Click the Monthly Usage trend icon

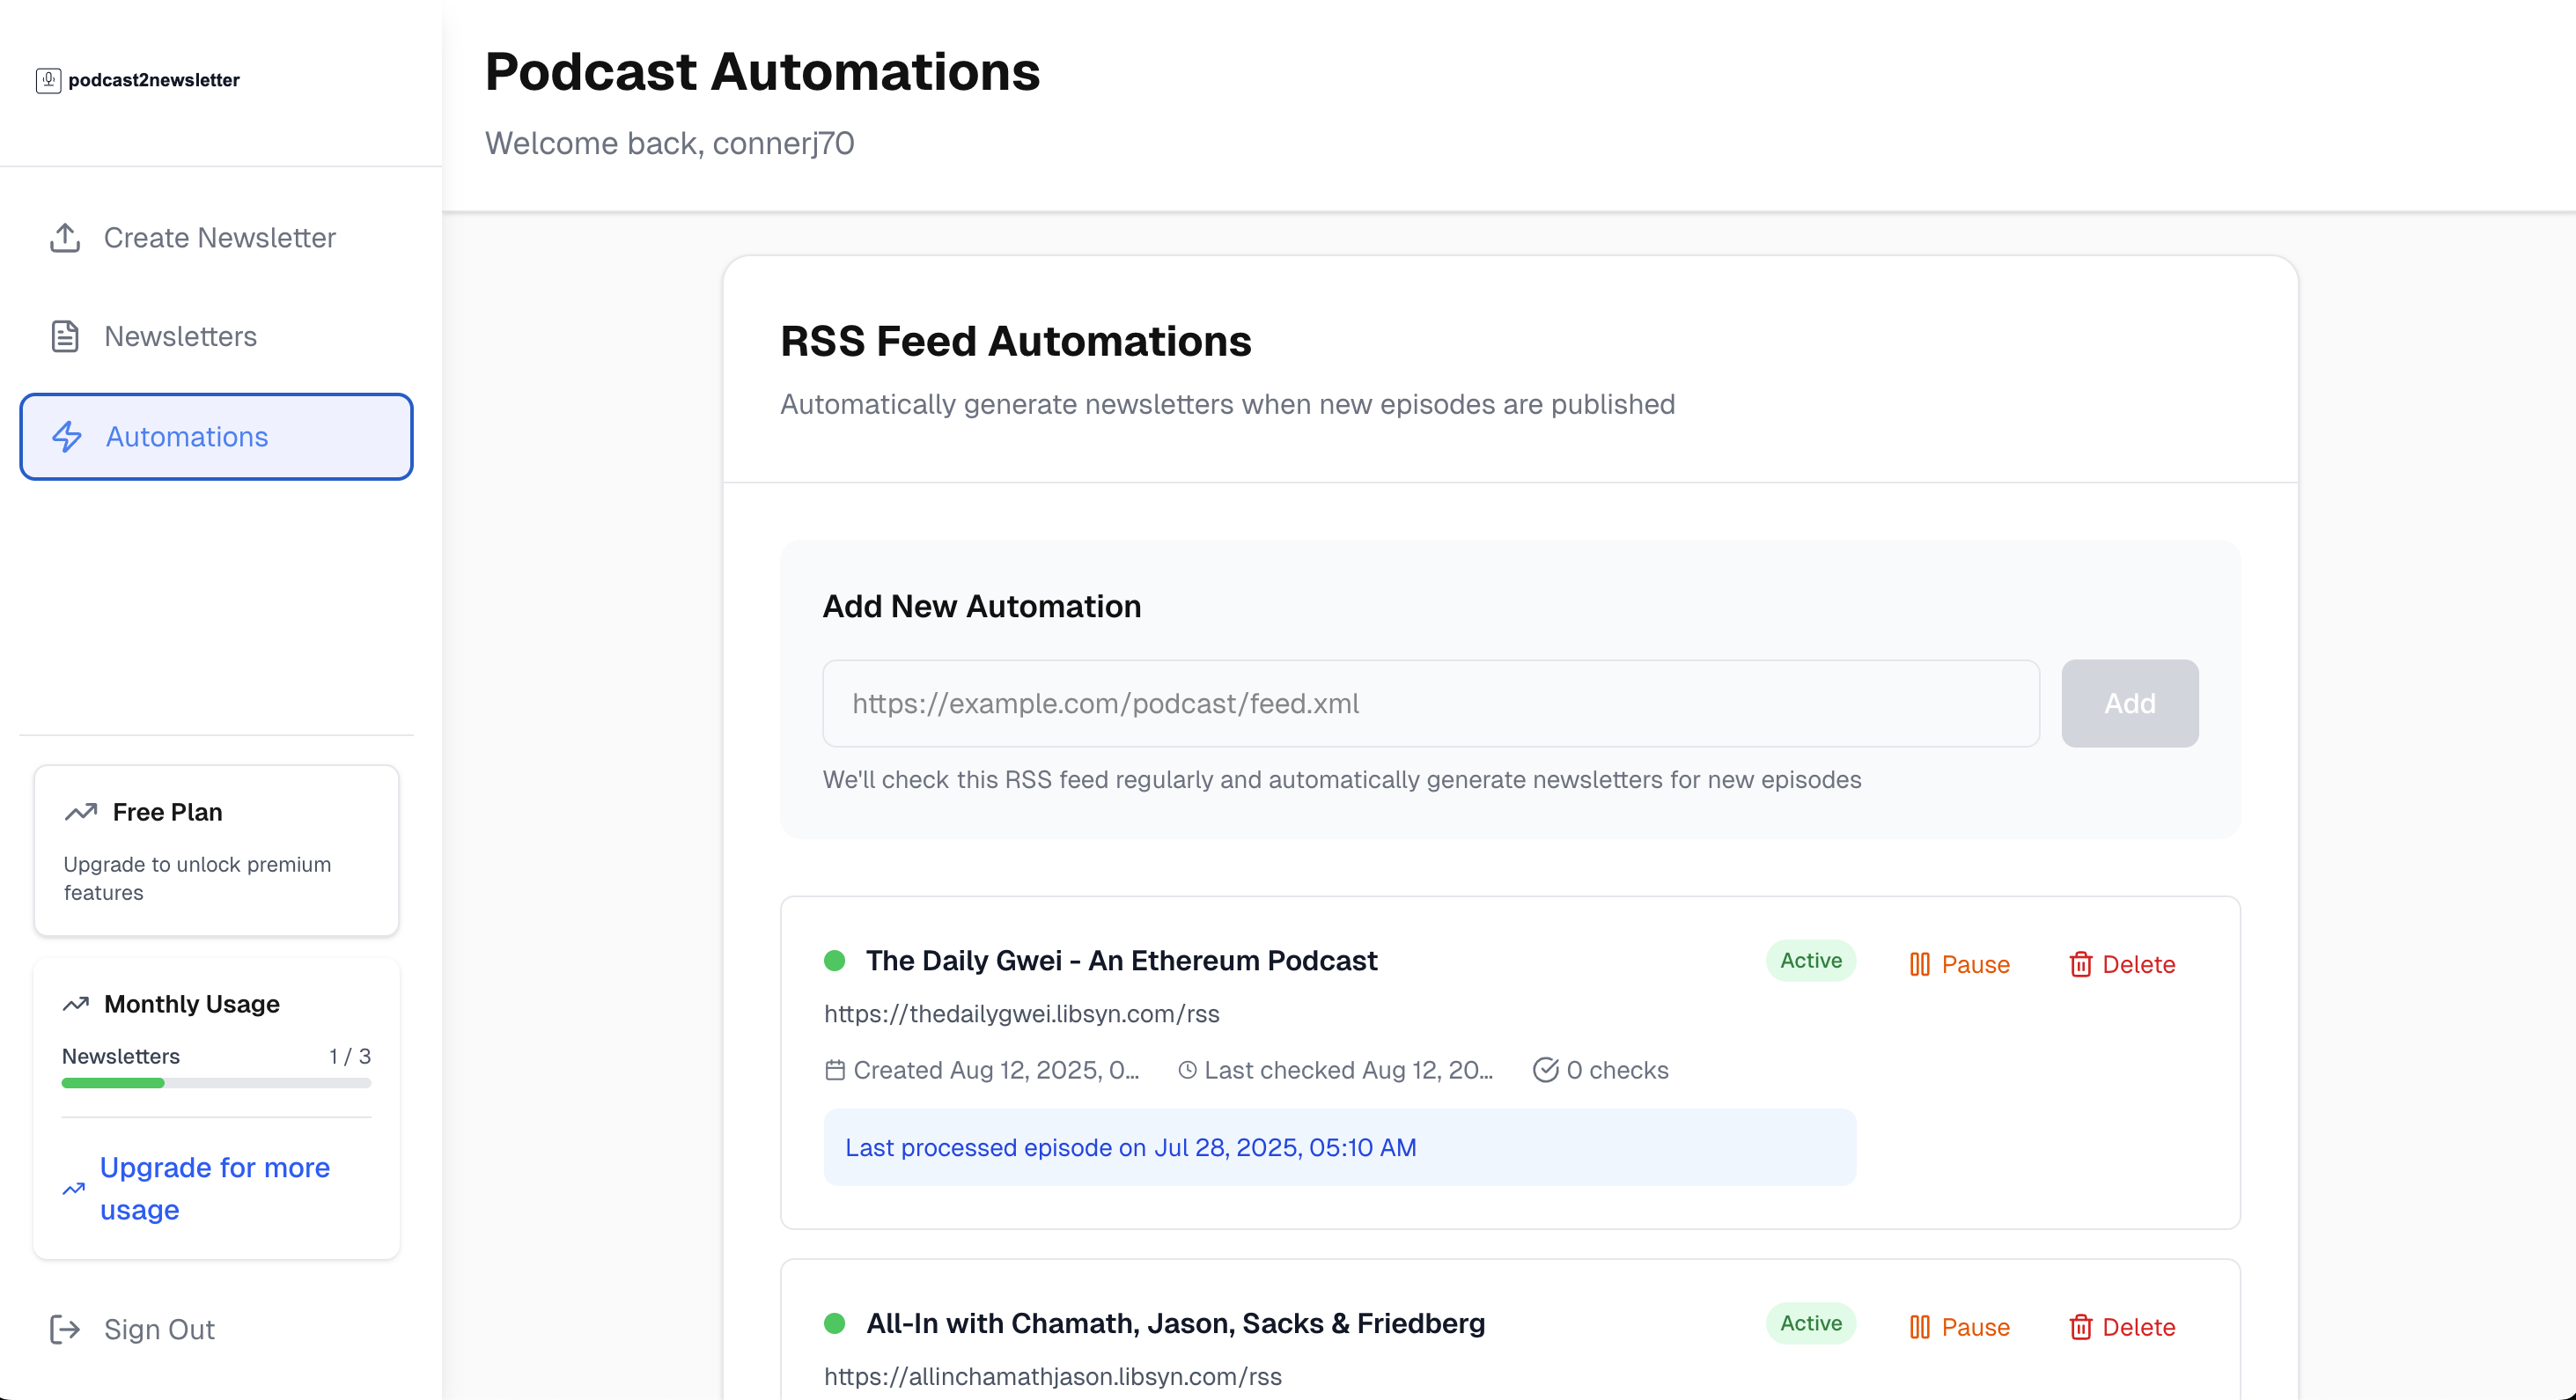76,1004
